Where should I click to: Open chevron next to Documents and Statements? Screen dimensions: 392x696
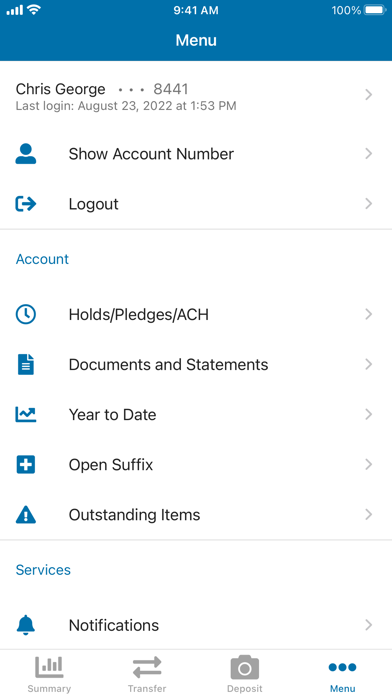(x=368, y=364)
